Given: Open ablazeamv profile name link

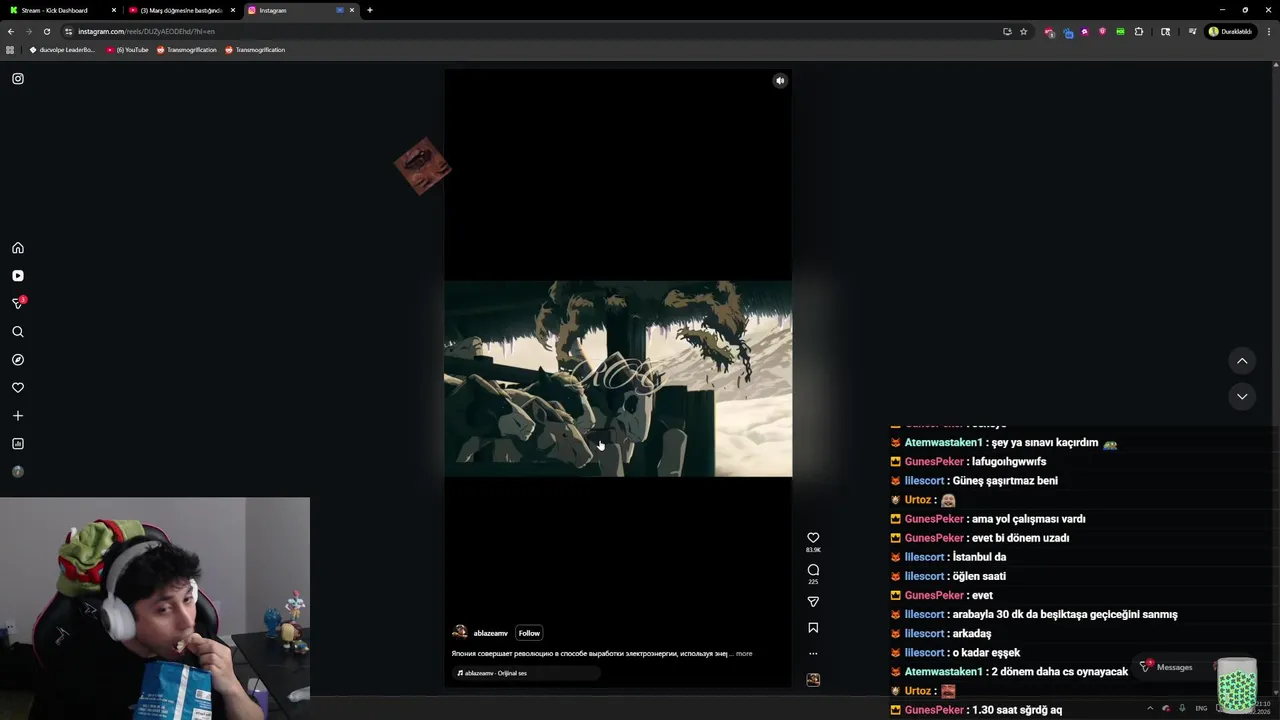Looking at the screenshot, I should (x=490, y=633).
